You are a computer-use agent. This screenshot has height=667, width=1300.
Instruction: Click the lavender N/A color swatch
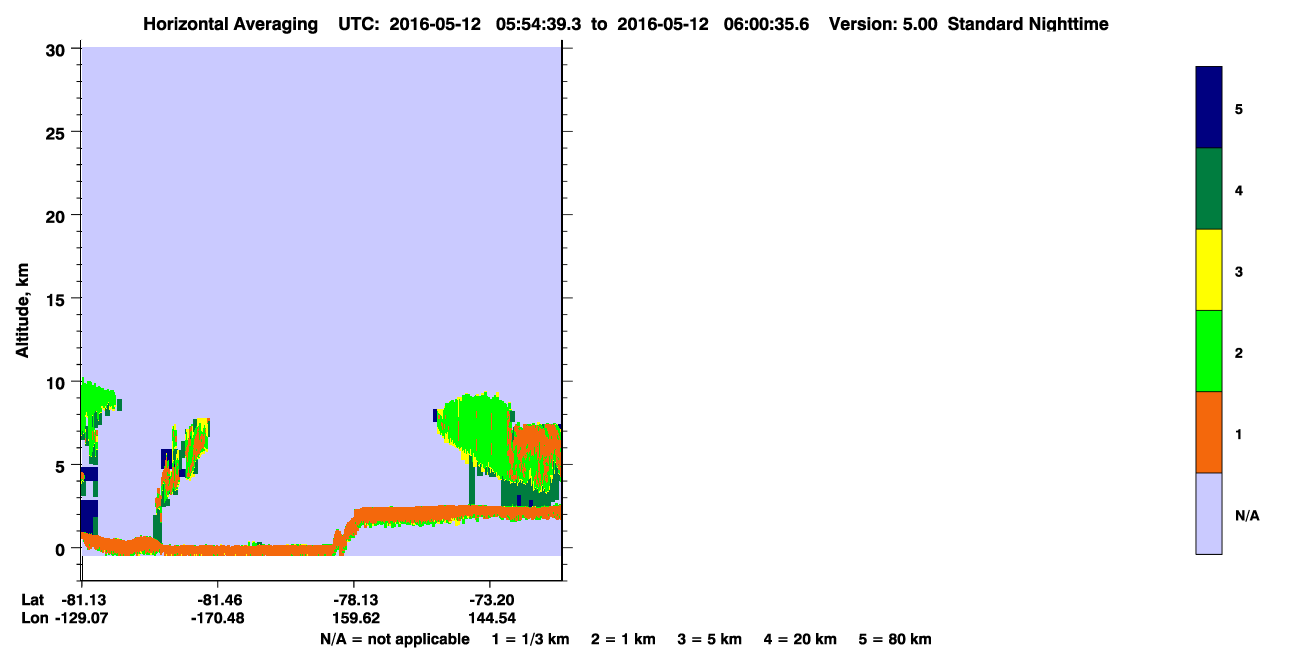click(x=1209, y=513)
